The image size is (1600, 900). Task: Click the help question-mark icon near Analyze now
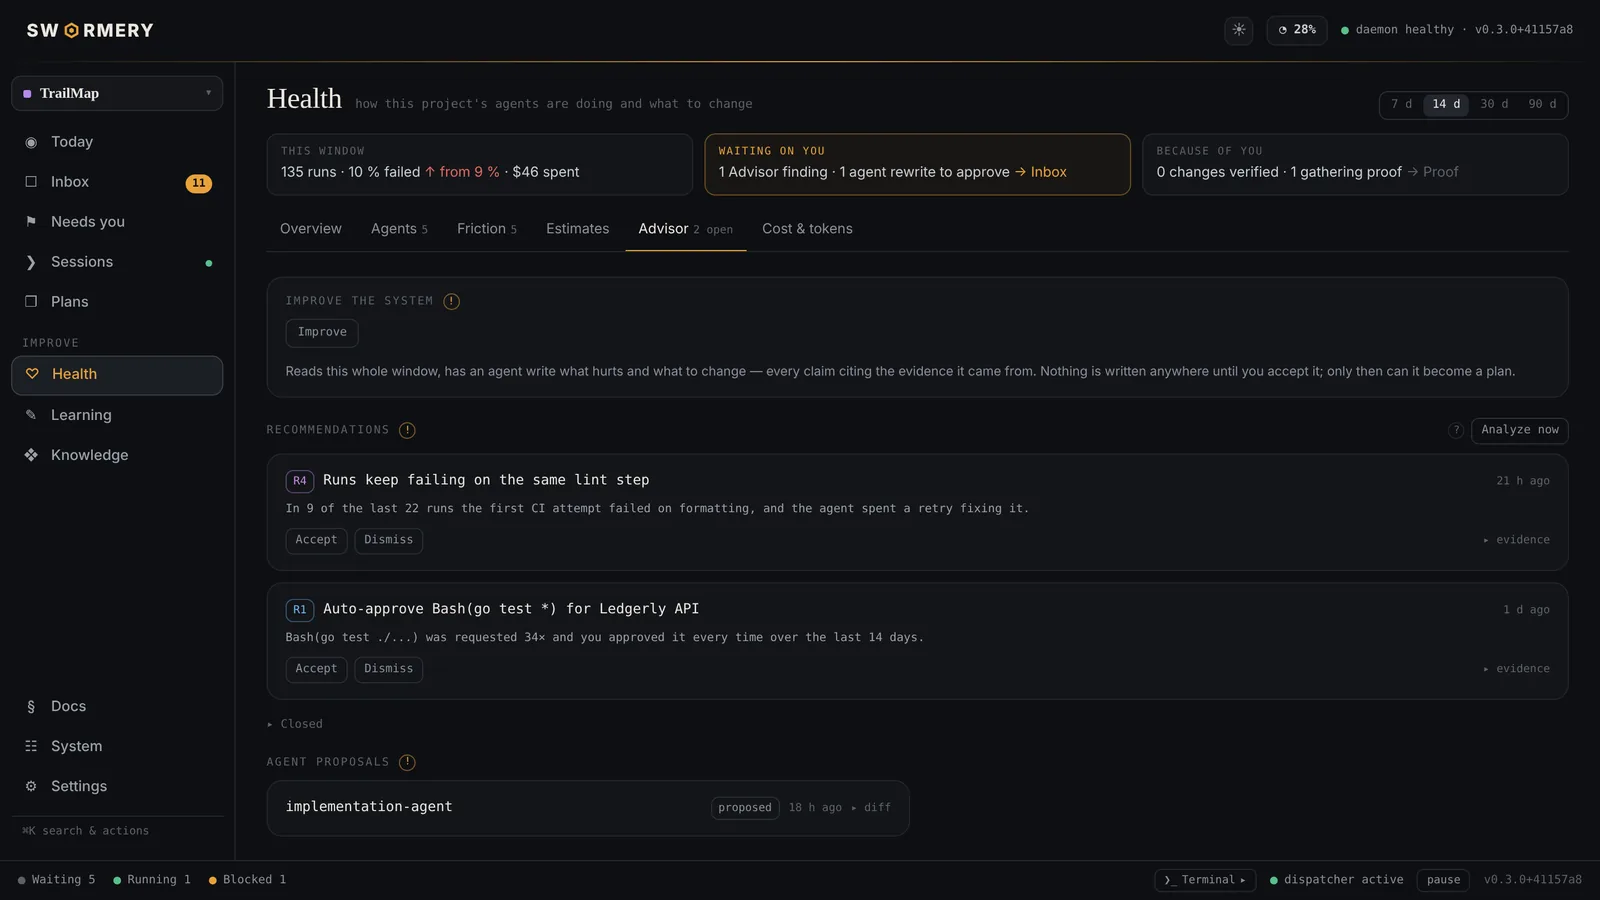(x=1456, y=430)
